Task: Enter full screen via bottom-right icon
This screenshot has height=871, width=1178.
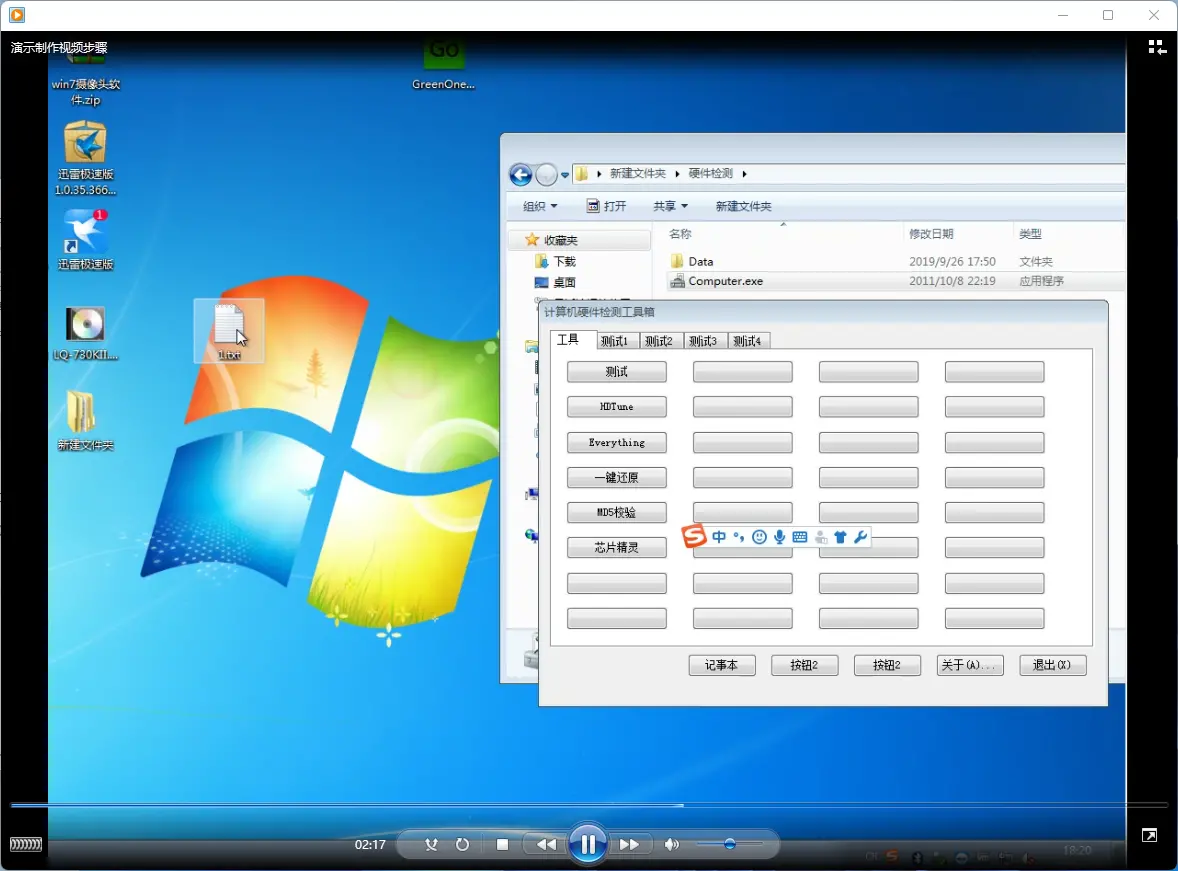Action: click(x=1149, y=836)
